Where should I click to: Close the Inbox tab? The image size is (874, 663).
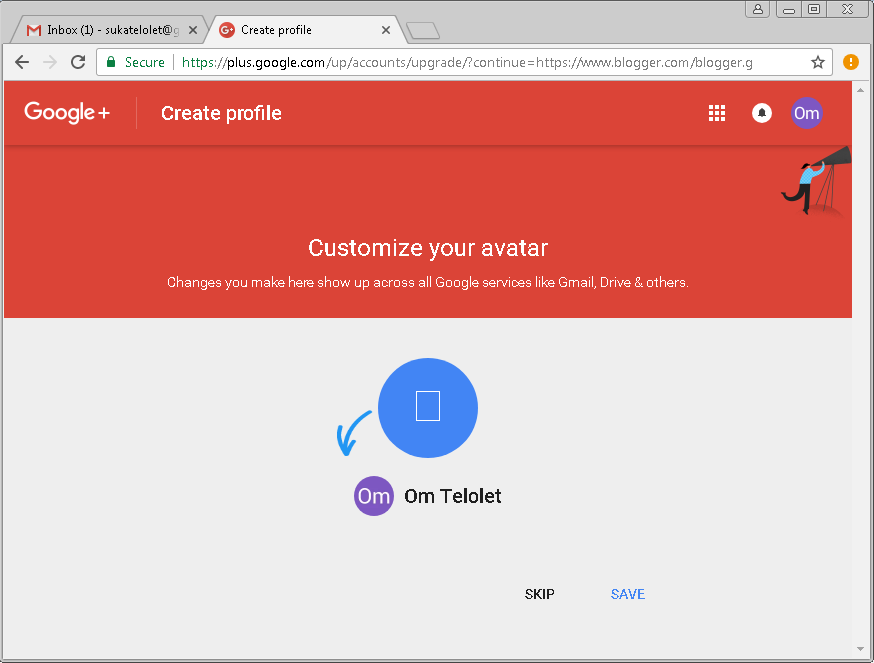(x=193, y=30)
